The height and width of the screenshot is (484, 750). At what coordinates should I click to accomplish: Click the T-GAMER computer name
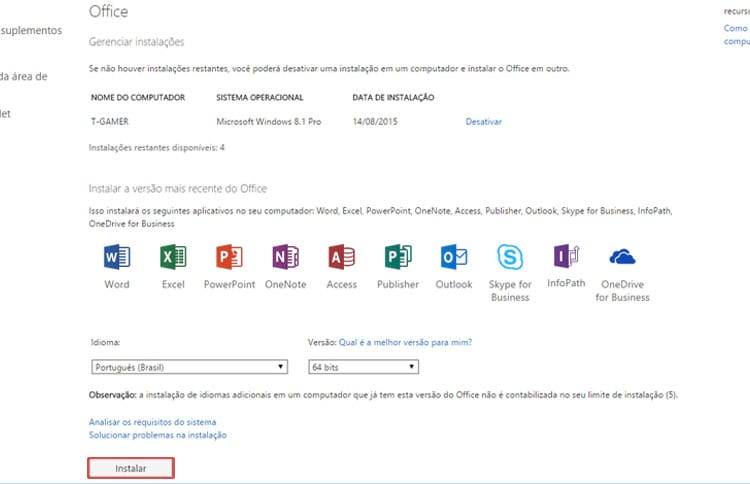110,121
